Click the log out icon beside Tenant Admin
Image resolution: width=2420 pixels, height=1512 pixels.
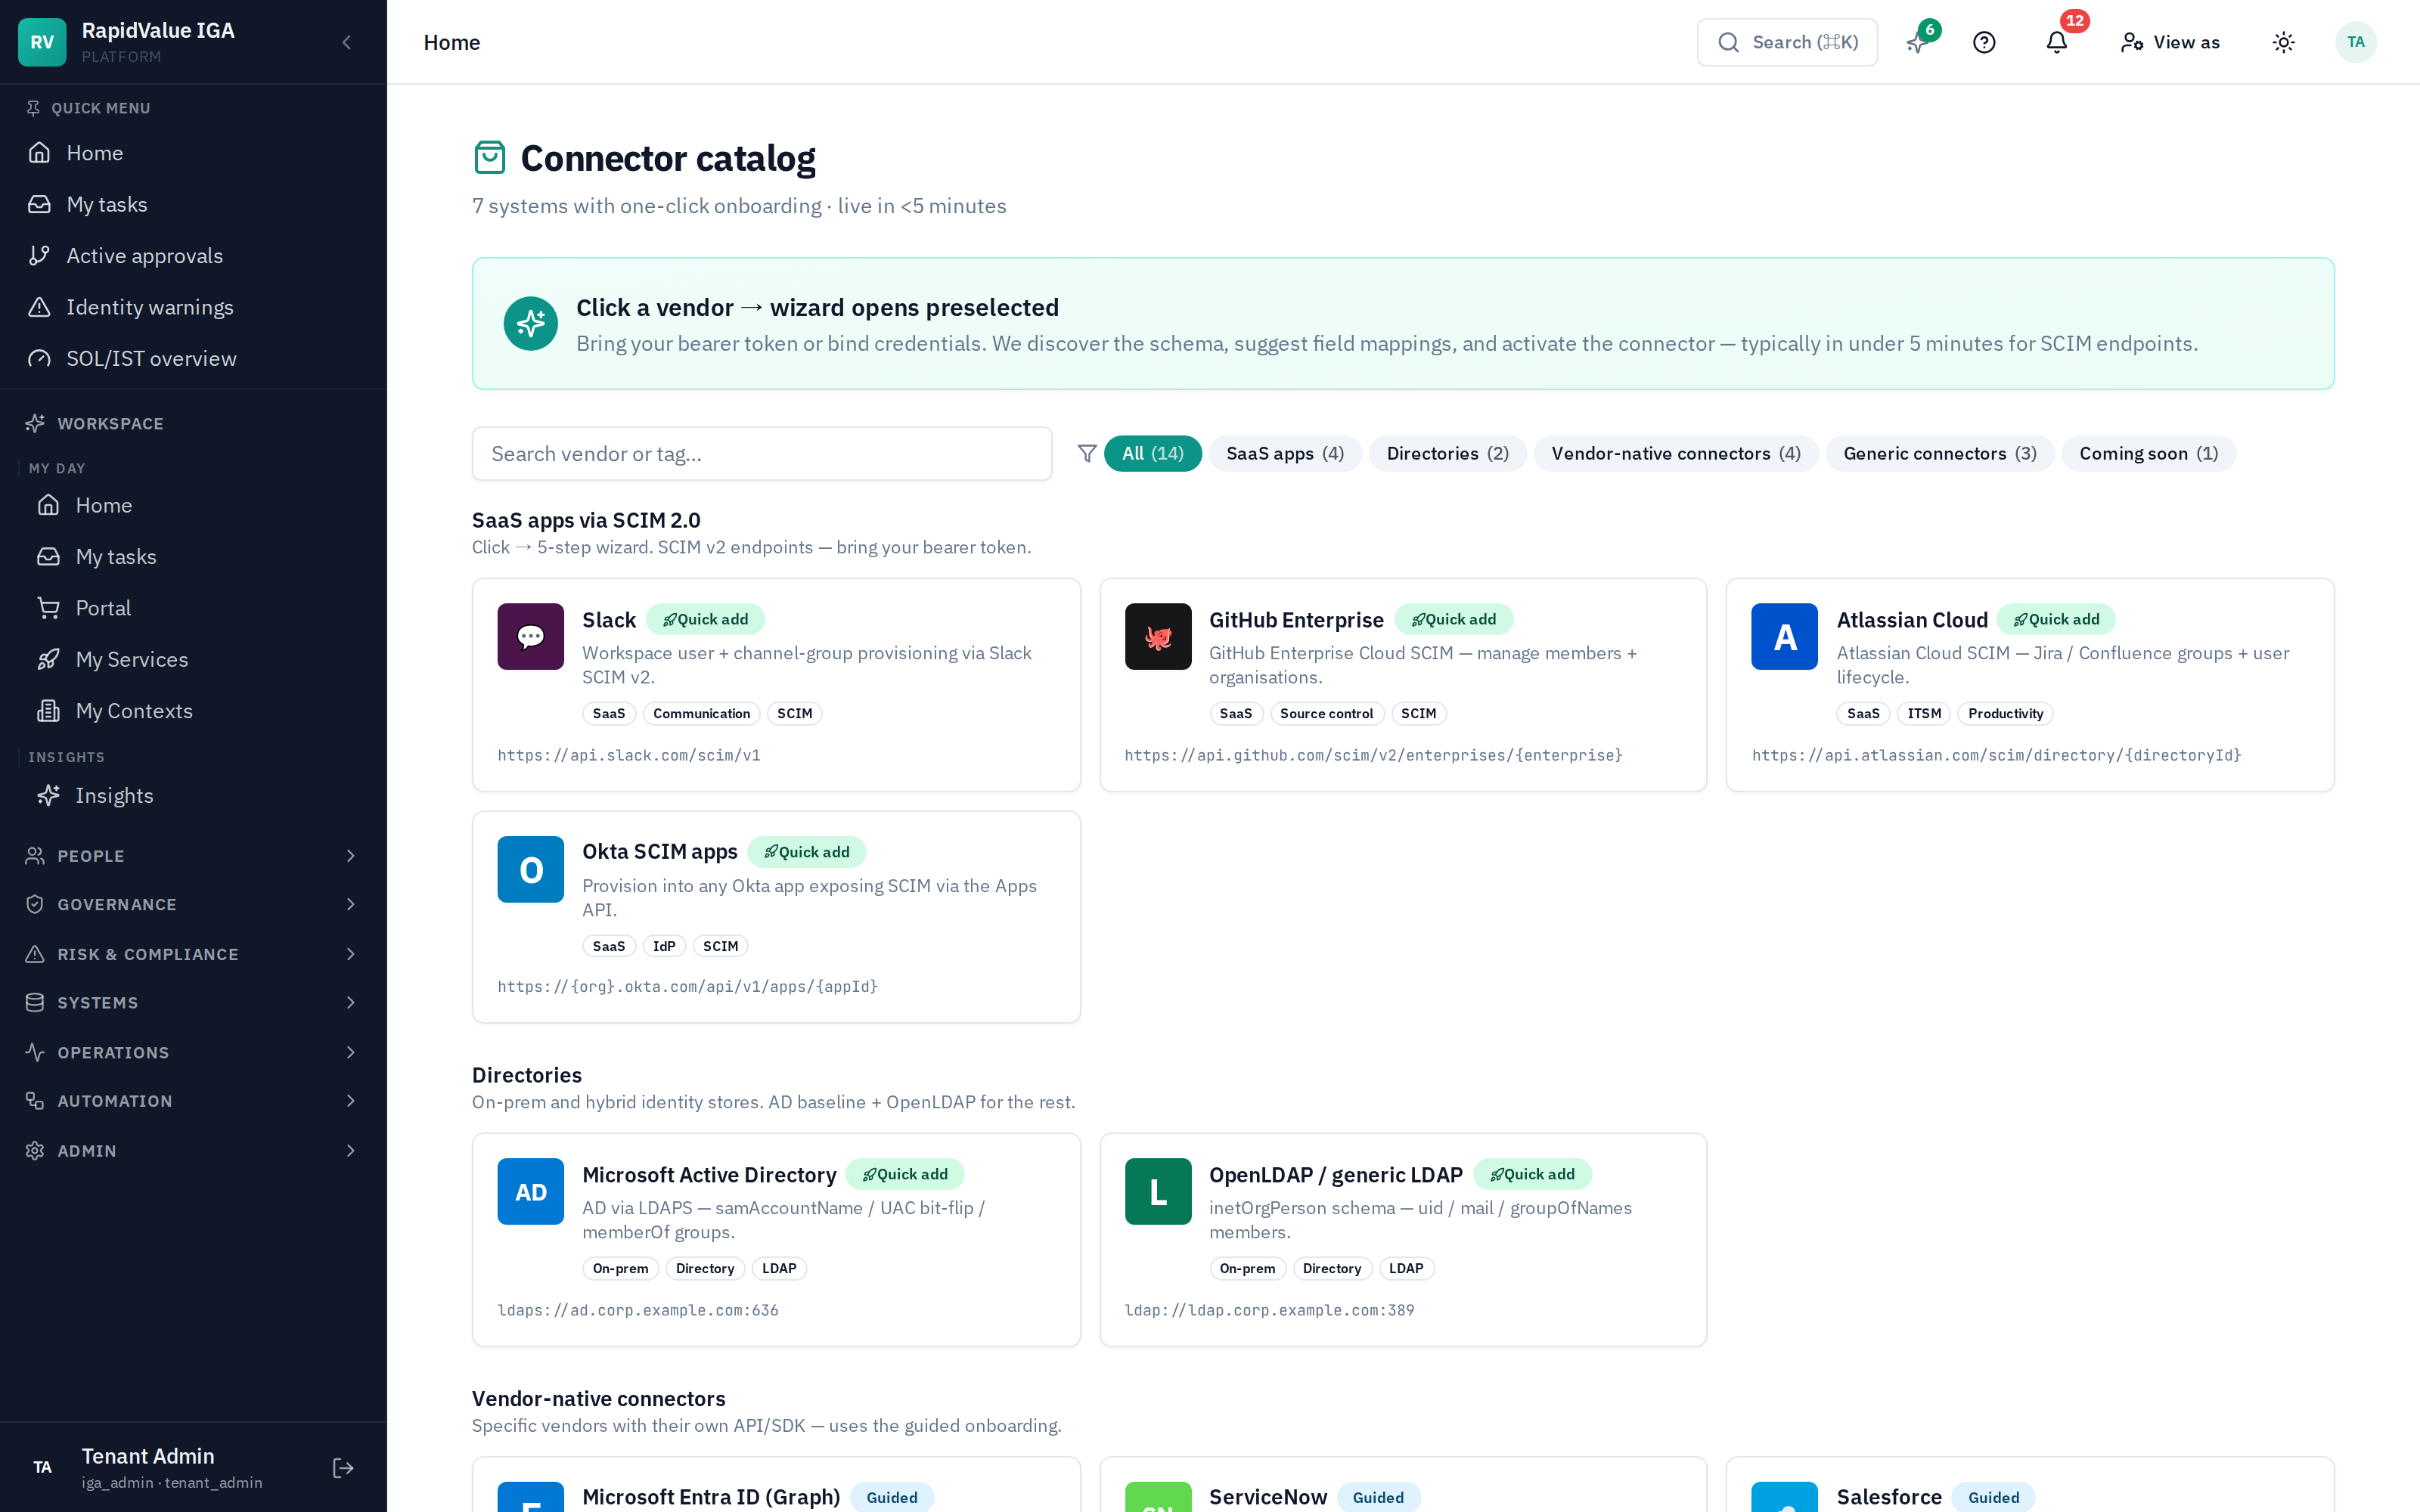pyautogui.click(x=343, y=1467)
